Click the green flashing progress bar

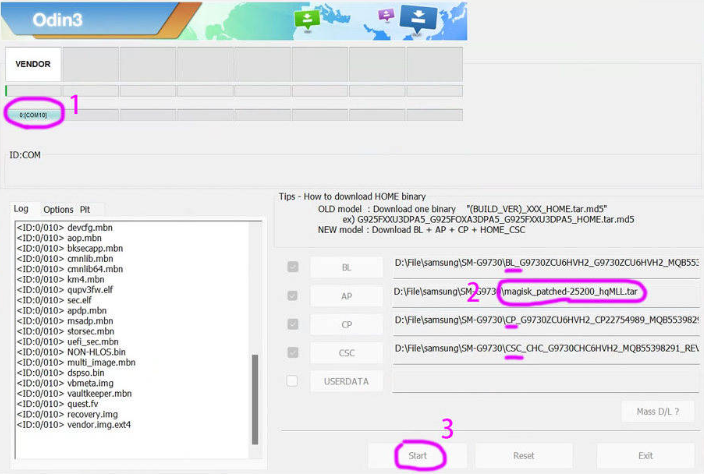pyautogui.click(x=33, y=91)
